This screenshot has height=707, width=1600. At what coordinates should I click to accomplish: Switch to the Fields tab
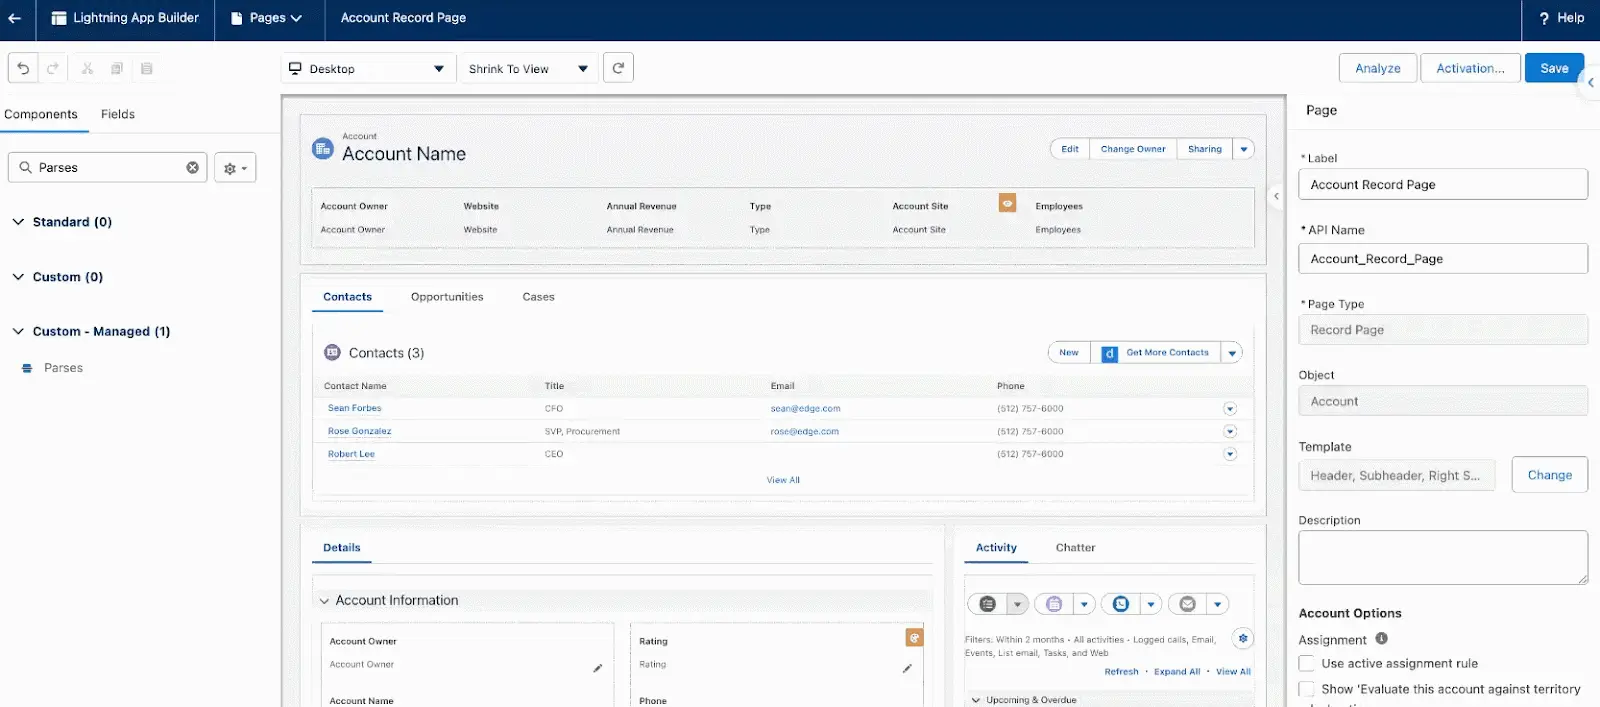click(118, 114)
